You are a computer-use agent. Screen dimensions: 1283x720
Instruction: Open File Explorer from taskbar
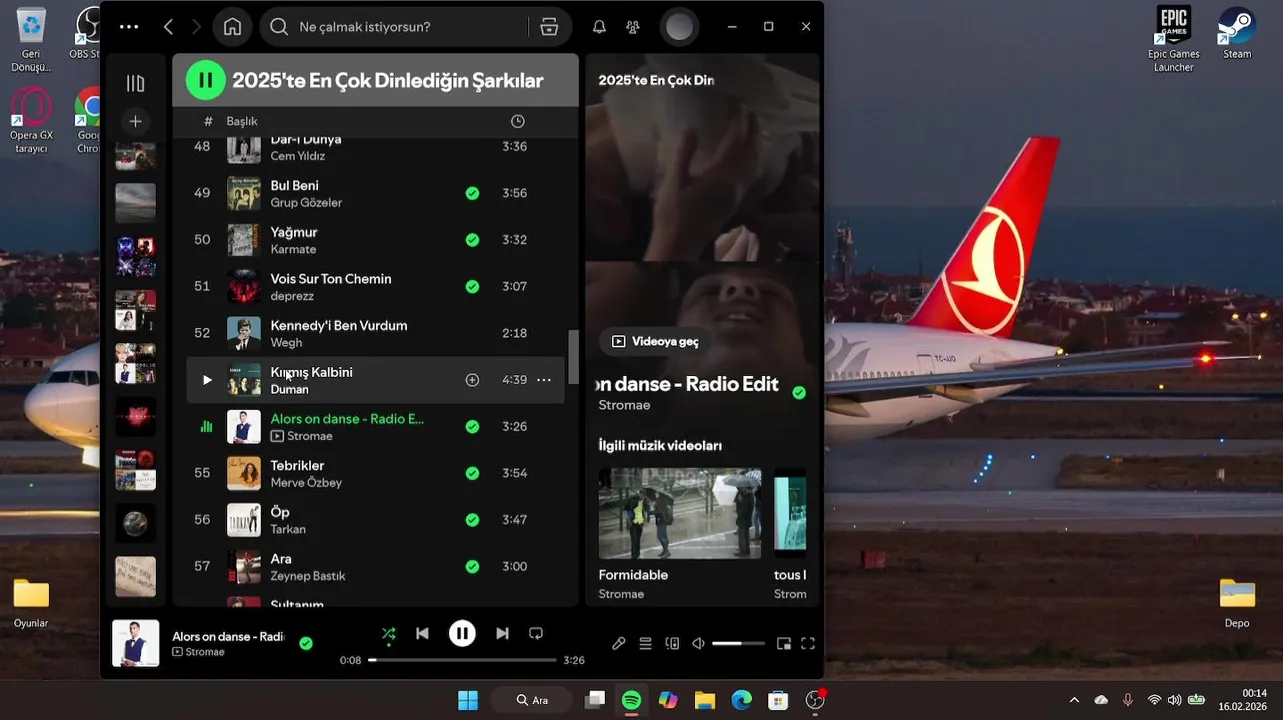(x=705, y=700)
